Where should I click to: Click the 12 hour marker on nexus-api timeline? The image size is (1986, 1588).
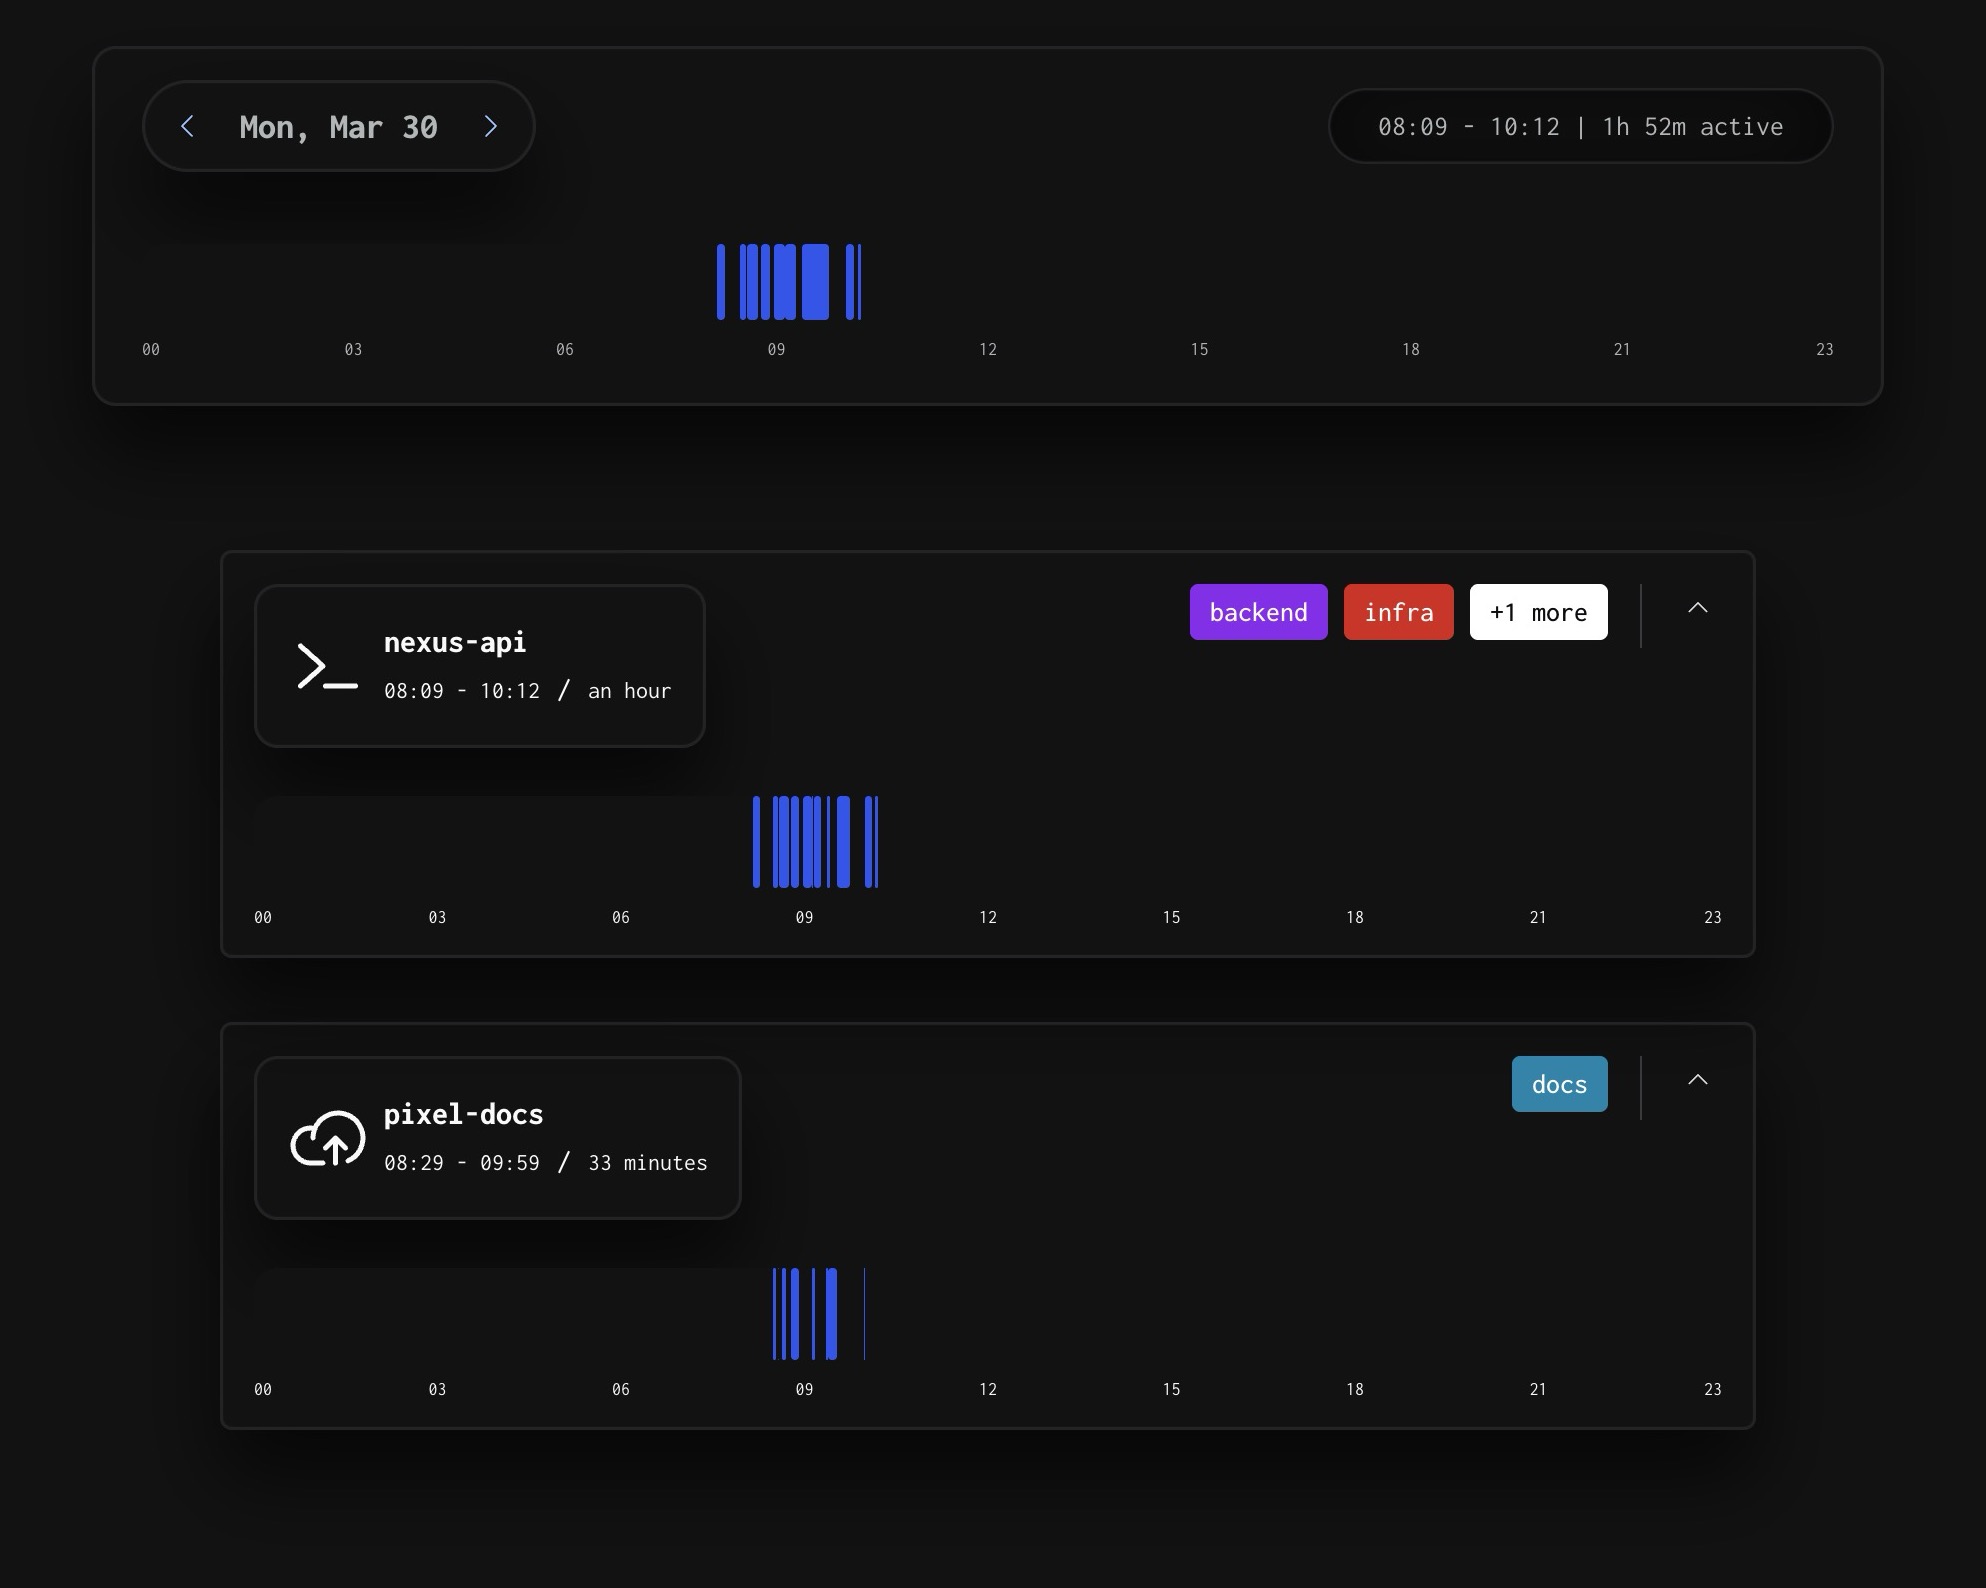(x=987, y=916)
